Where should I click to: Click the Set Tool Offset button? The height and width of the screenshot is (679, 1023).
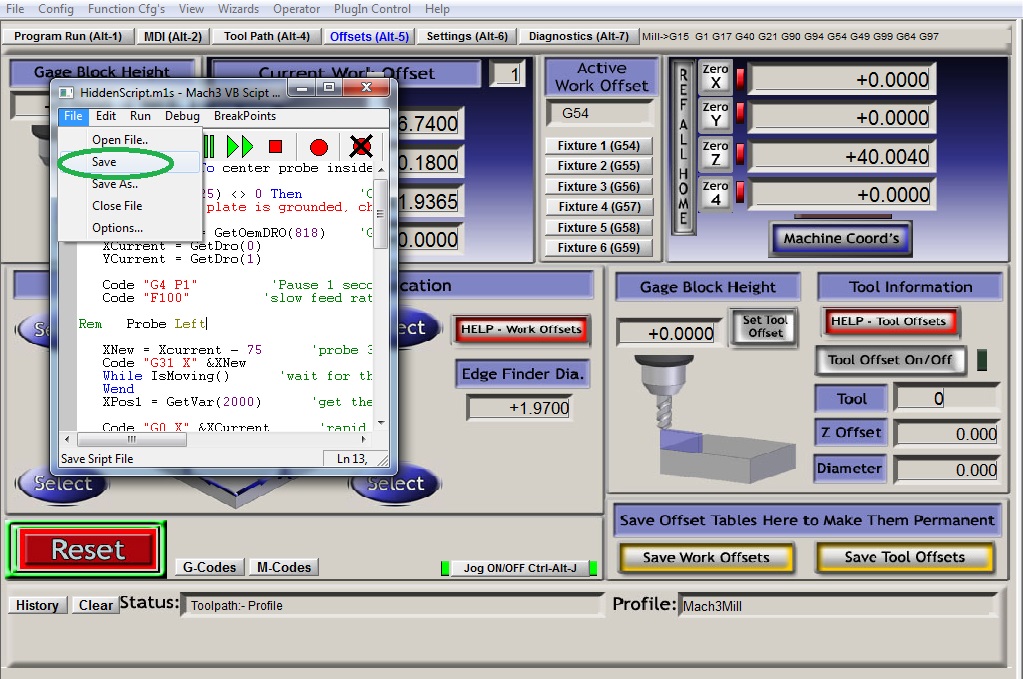(x=765, y=327)
